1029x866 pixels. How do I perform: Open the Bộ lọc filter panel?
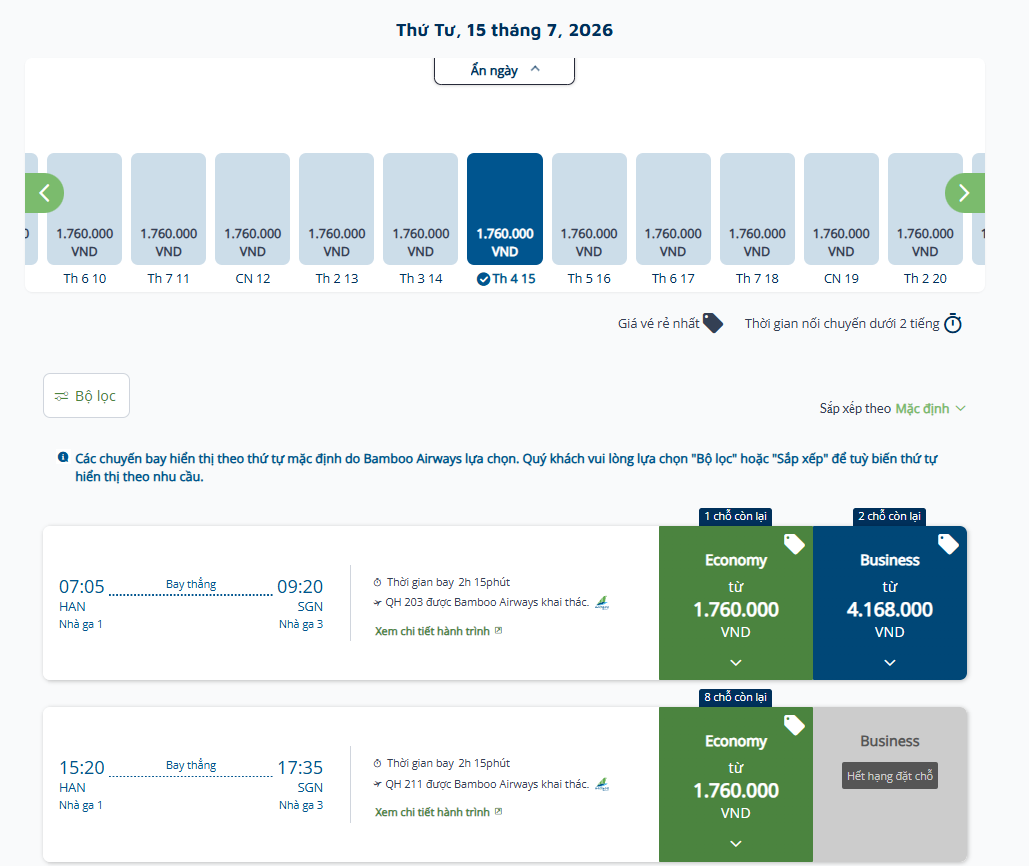(x=87, y=396)
